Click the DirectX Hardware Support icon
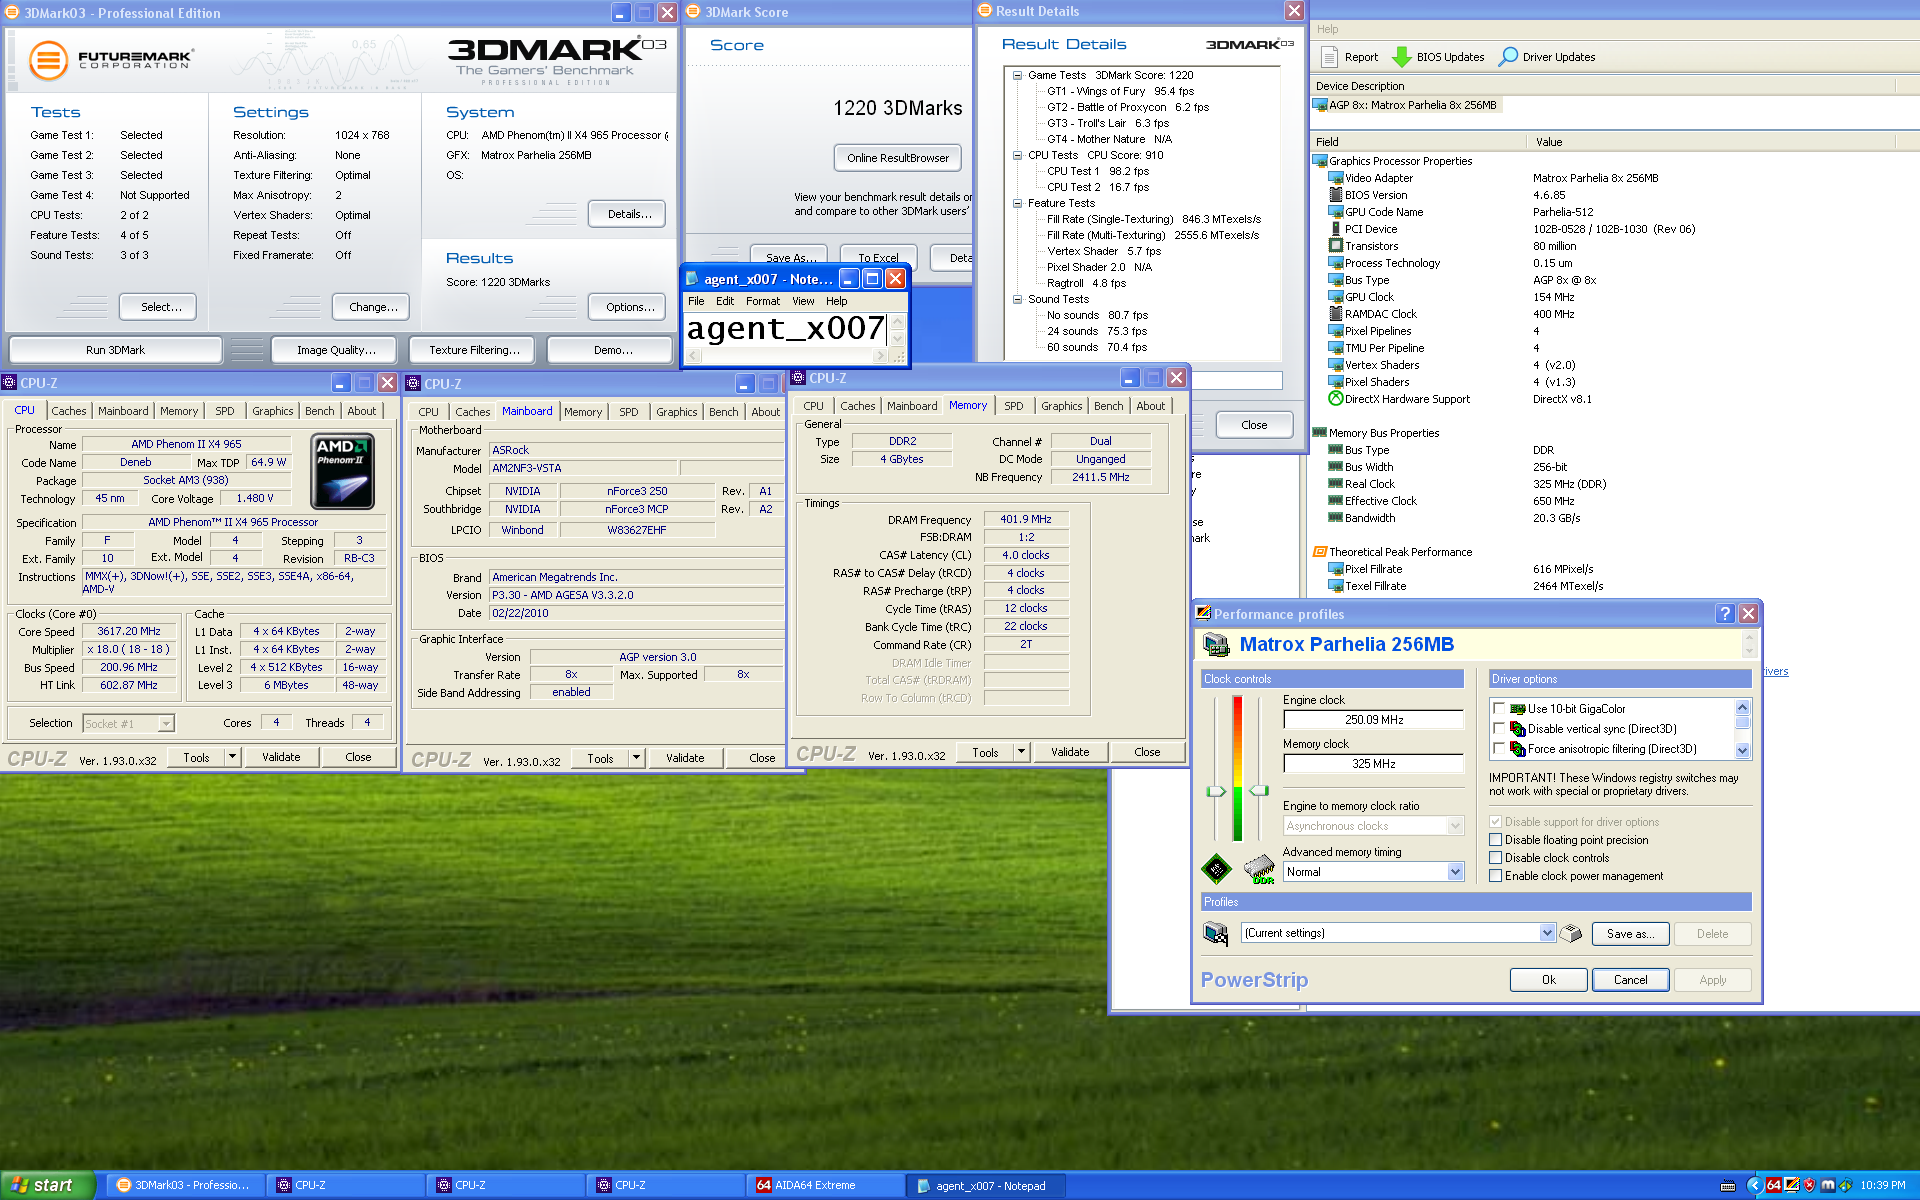 click(x=1335, y=399)
